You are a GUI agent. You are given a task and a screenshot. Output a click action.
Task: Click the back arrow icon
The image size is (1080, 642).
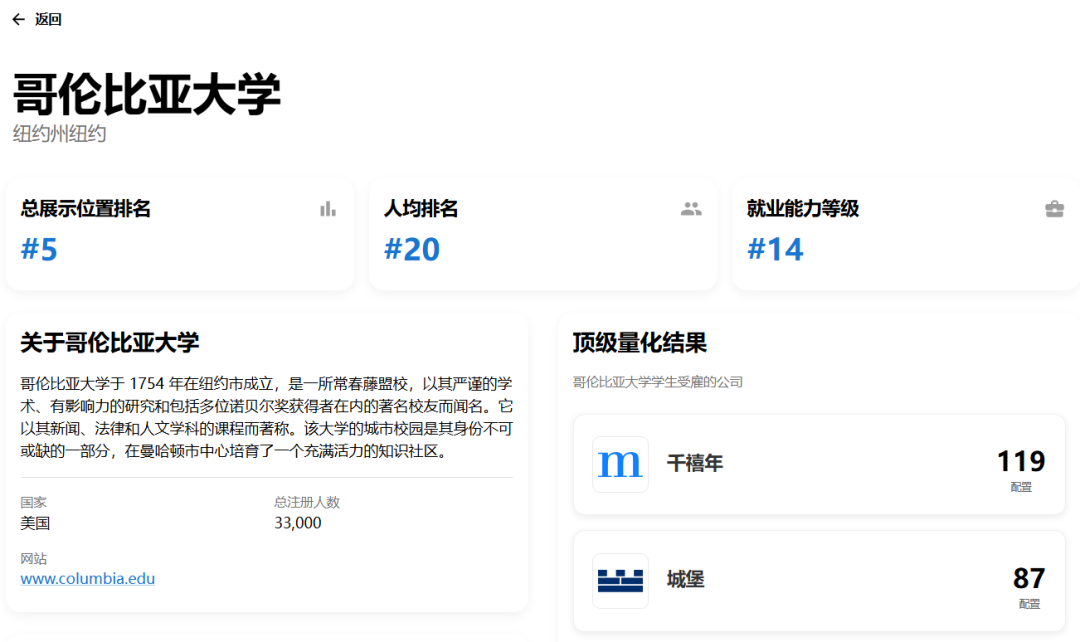pos(18,19)
